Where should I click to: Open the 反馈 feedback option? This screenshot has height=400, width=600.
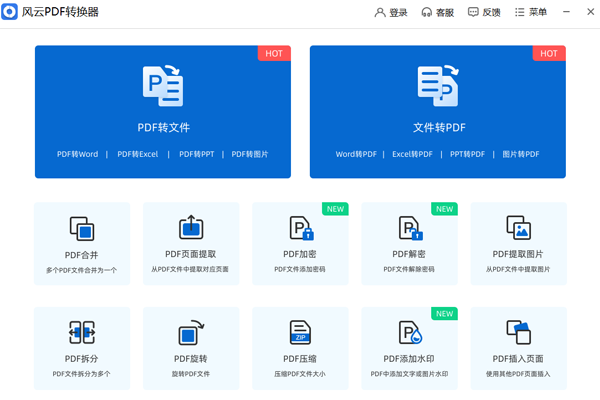(x=484, y=13)
